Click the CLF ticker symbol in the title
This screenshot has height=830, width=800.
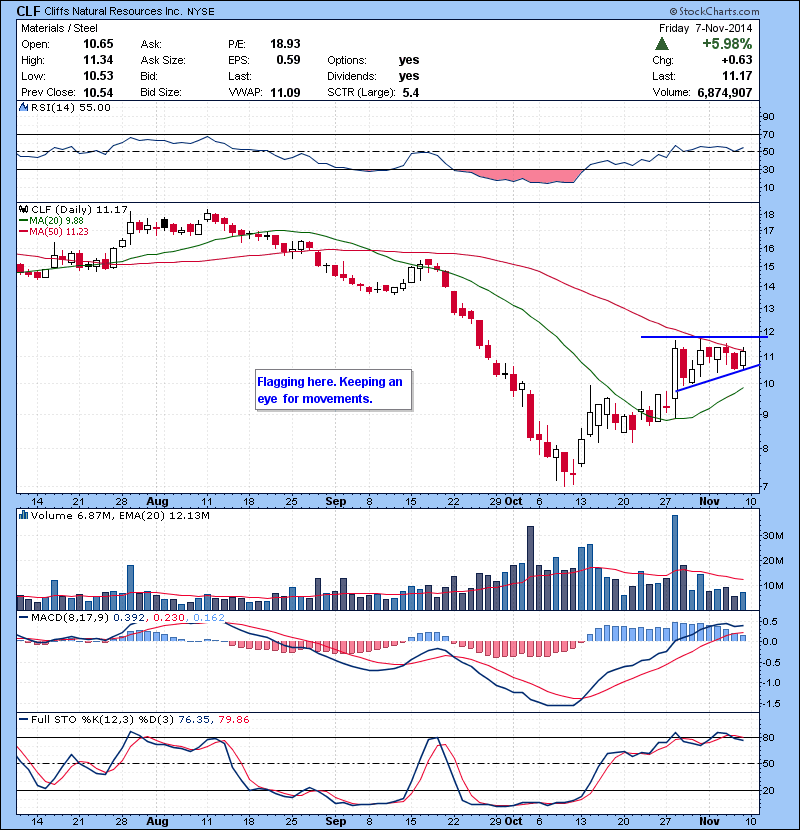[x=28, y=11]
